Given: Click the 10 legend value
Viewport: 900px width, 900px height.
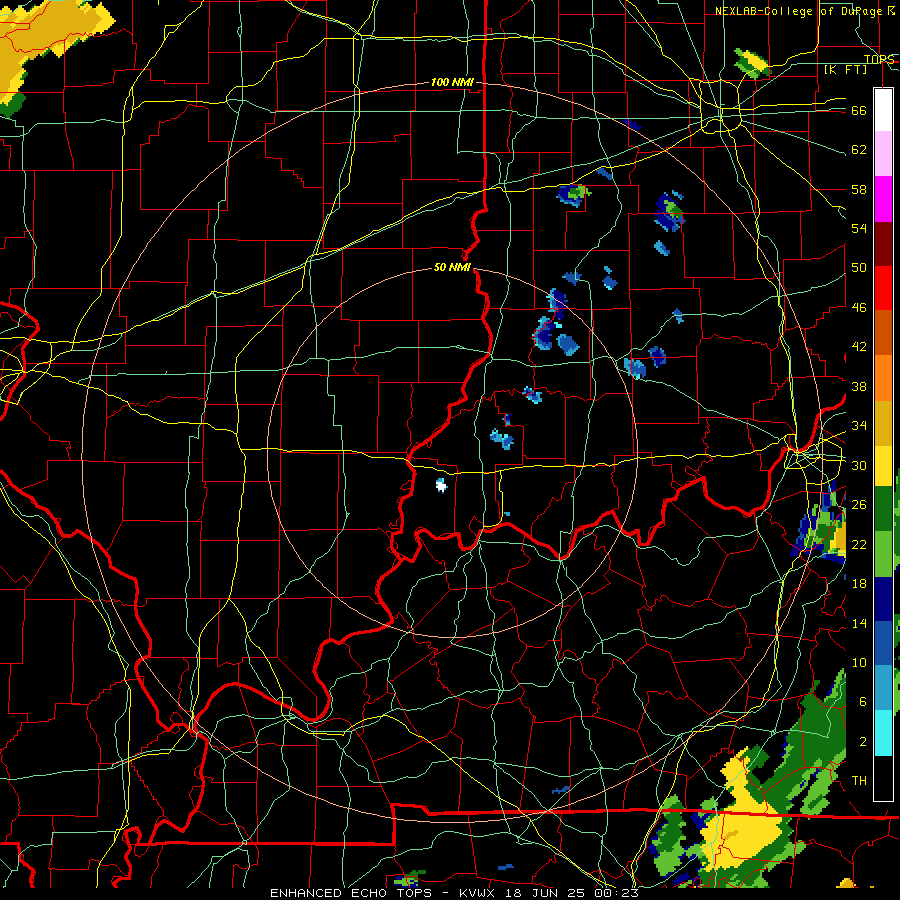Looking at the screenshot, I should tap(859, 662).
